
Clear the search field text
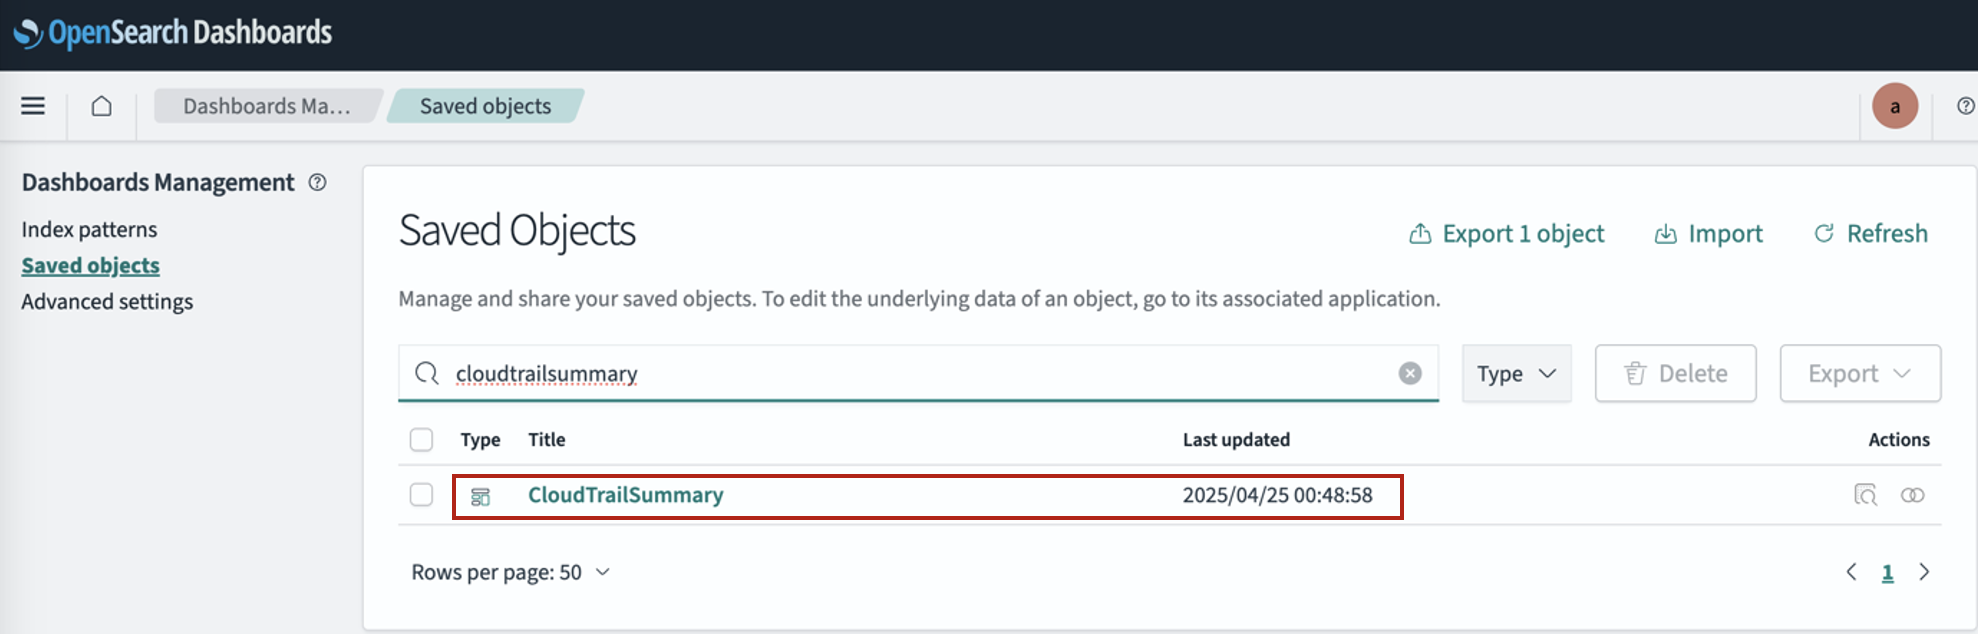click(1410, 373)
